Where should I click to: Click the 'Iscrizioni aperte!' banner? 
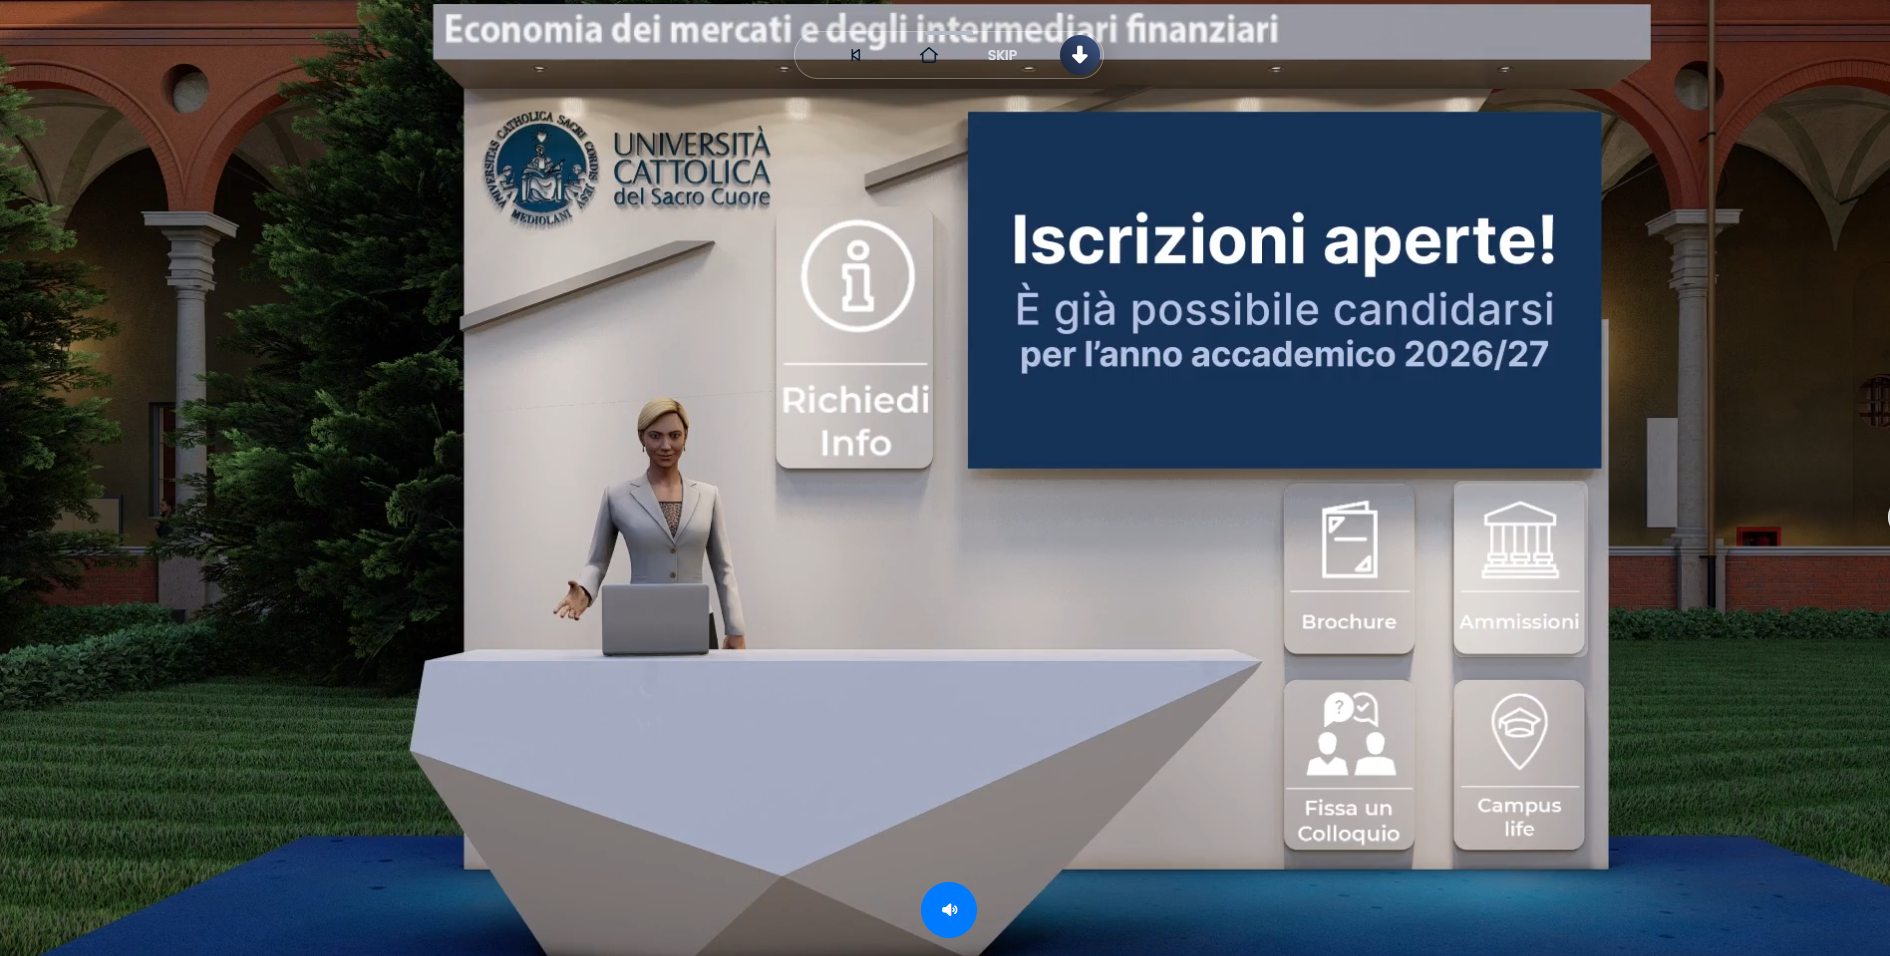coord(1283,290)
